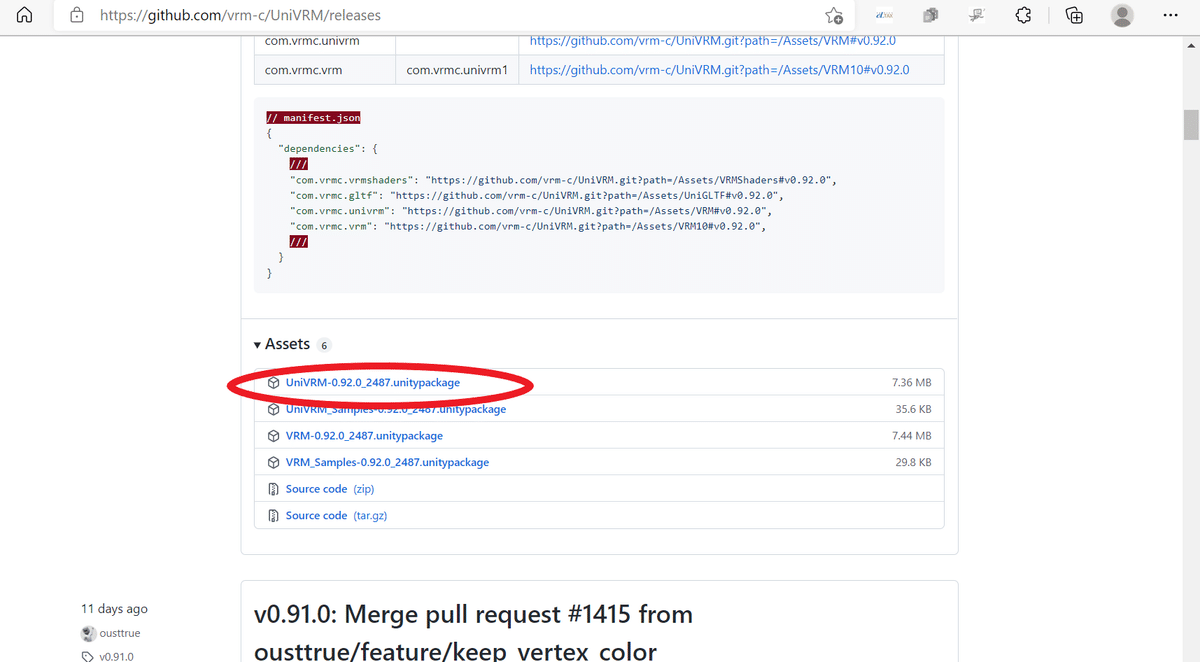Click the 7.36 MB file size
Viewport: 1200px width, 662px height.
(x=911, y=383)
